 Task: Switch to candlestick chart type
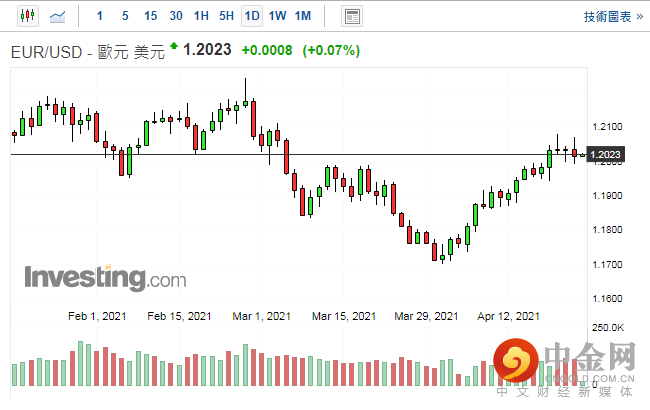[x=28, y=16]
